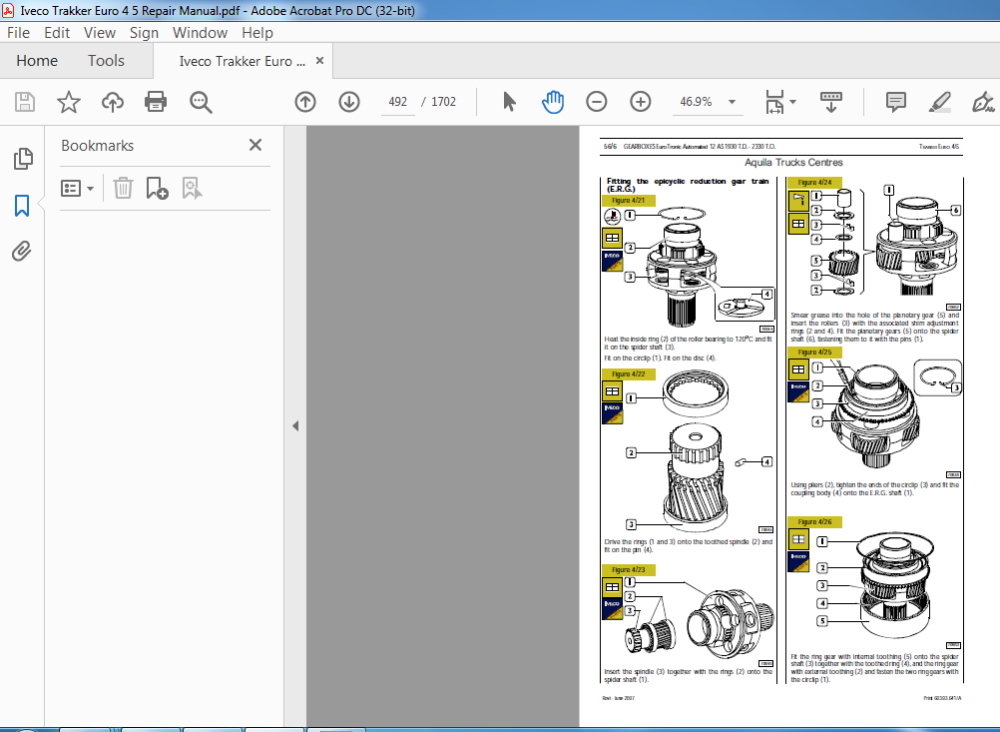
Task: Toggle the Bookmarks side panel icon
Action: point(22,205)
